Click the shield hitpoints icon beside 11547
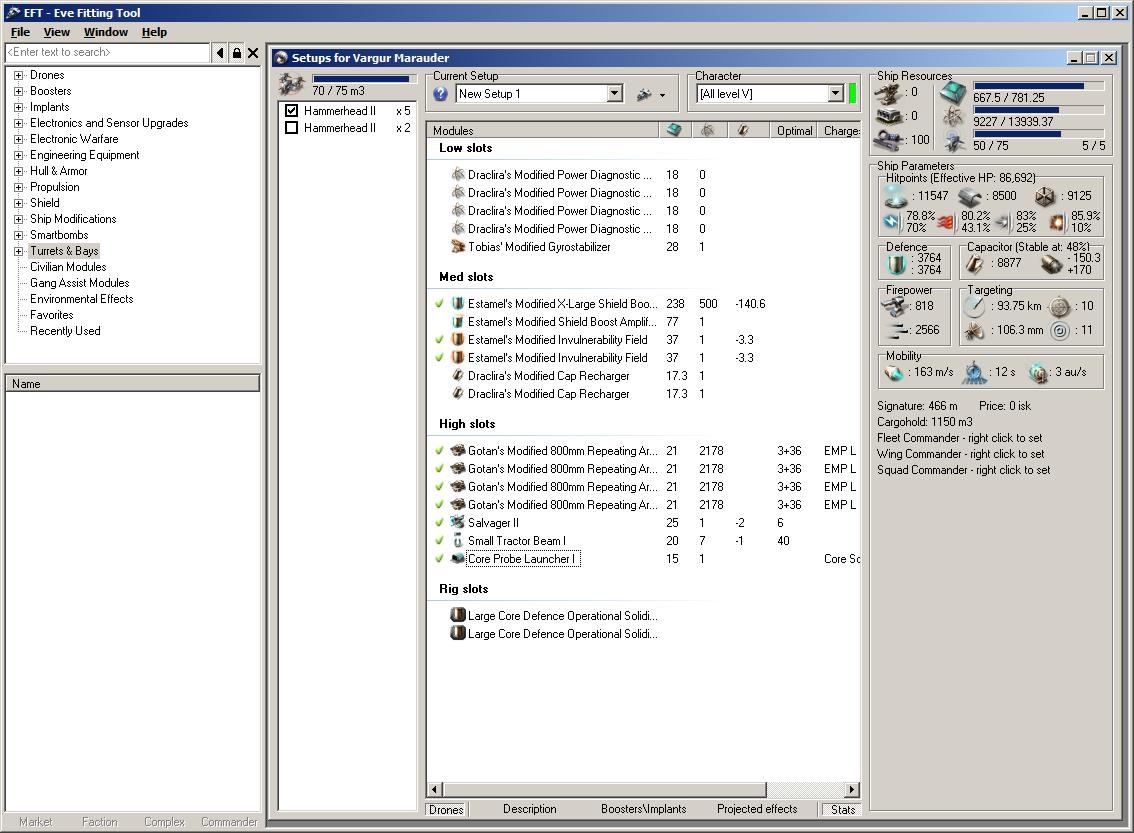This screenshot has height=833, width=1134. click(x=896, y=195)
